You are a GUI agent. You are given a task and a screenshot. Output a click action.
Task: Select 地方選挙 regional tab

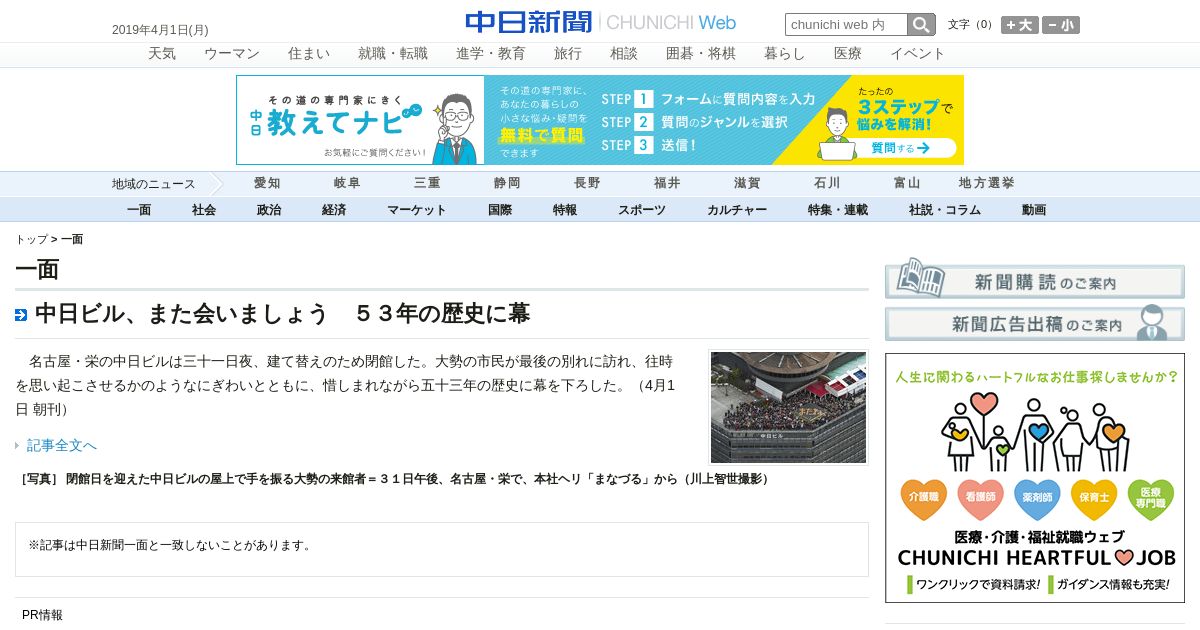coord(987,184)
